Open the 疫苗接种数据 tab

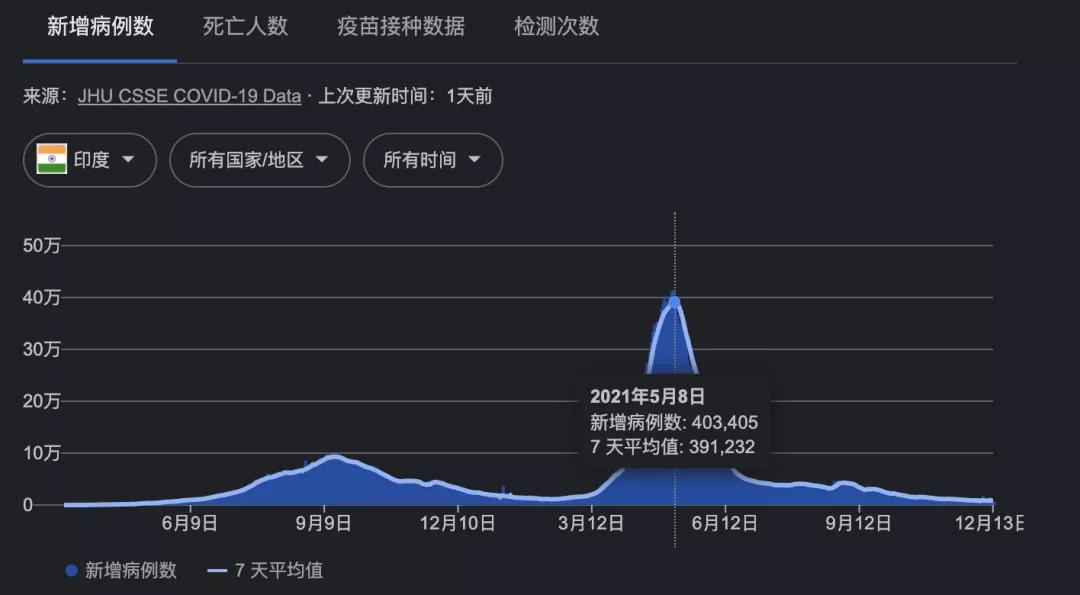click(401, 27)
